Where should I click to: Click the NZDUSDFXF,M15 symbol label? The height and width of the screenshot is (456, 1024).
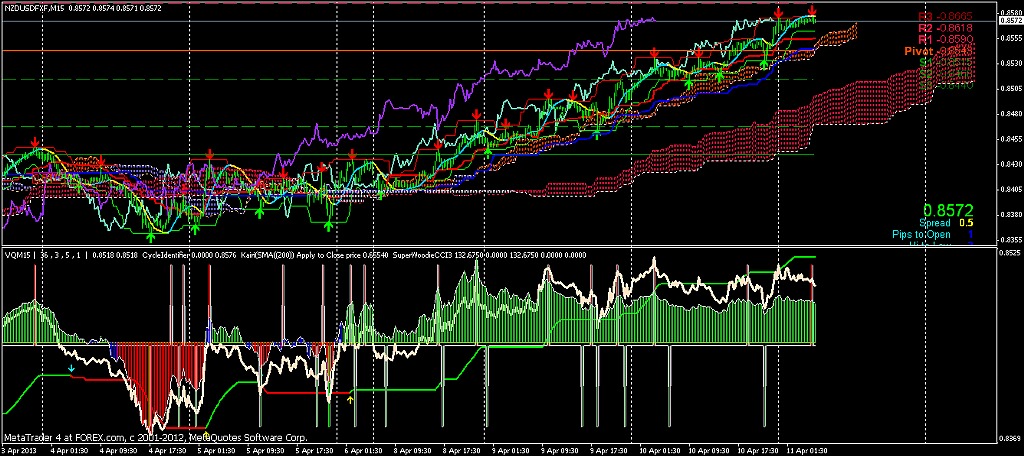tap(38, 7)
